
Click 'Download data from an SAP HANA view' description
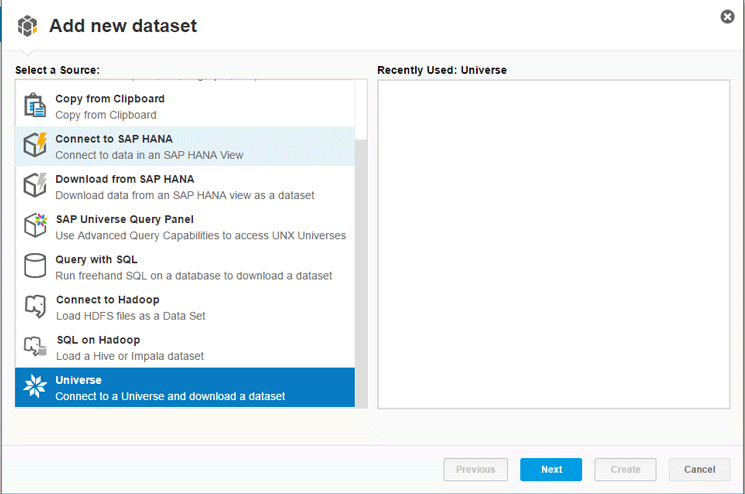185,195
